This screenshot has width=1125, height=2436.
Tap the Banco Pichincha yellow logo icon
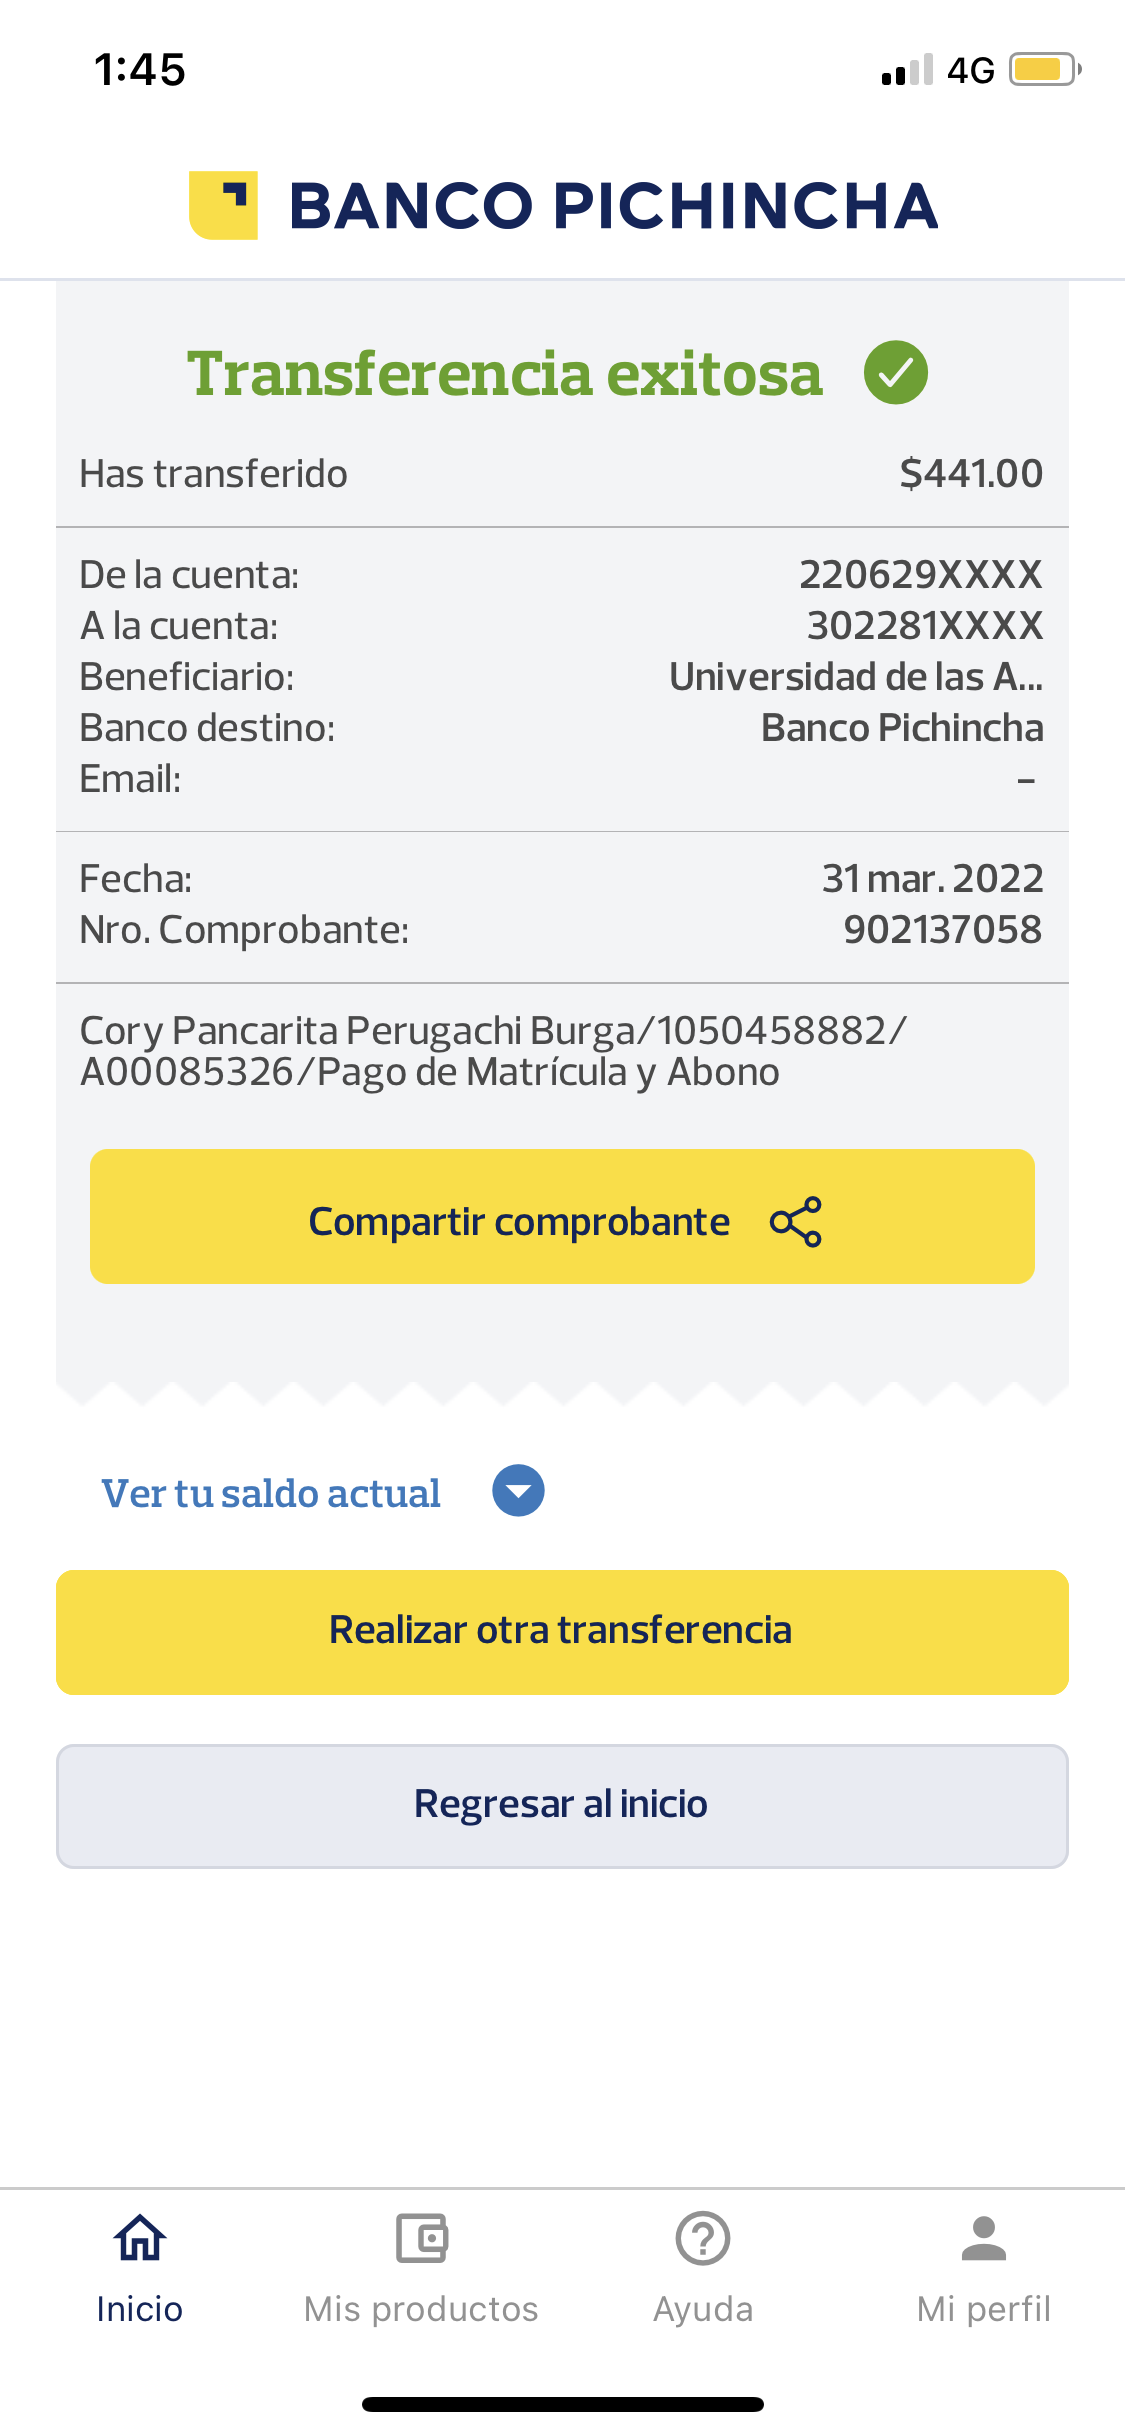(223, 205)
